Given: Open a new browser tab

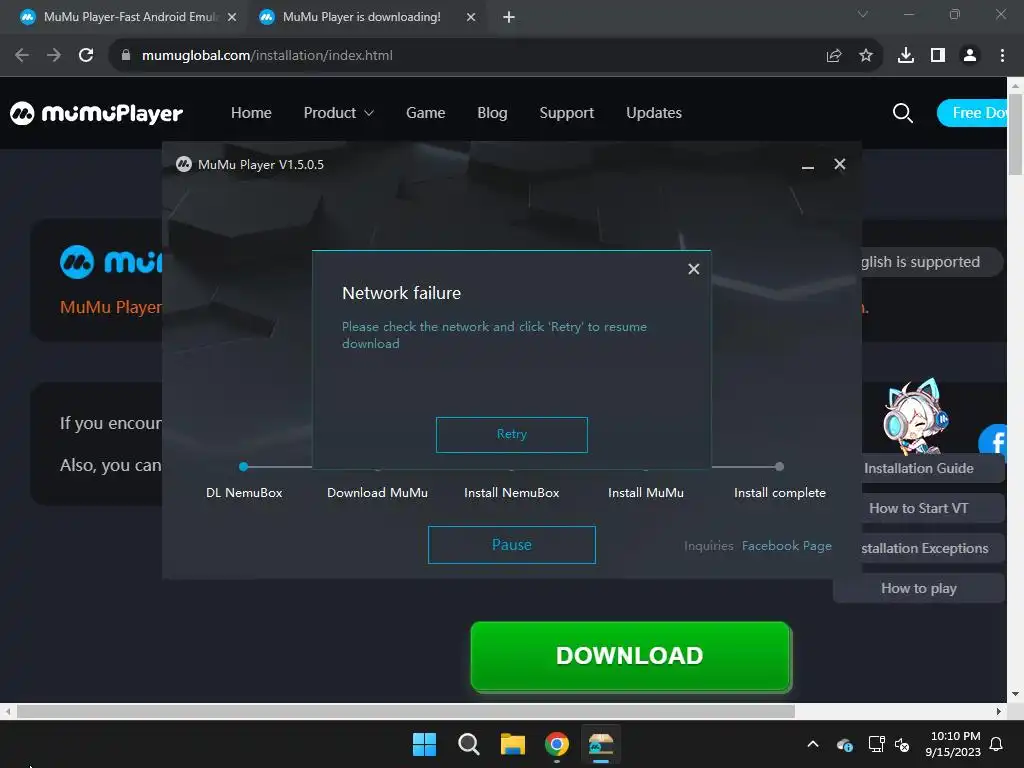Looking at the screenshot, I should pyautogui.click(x=509, y=18).
